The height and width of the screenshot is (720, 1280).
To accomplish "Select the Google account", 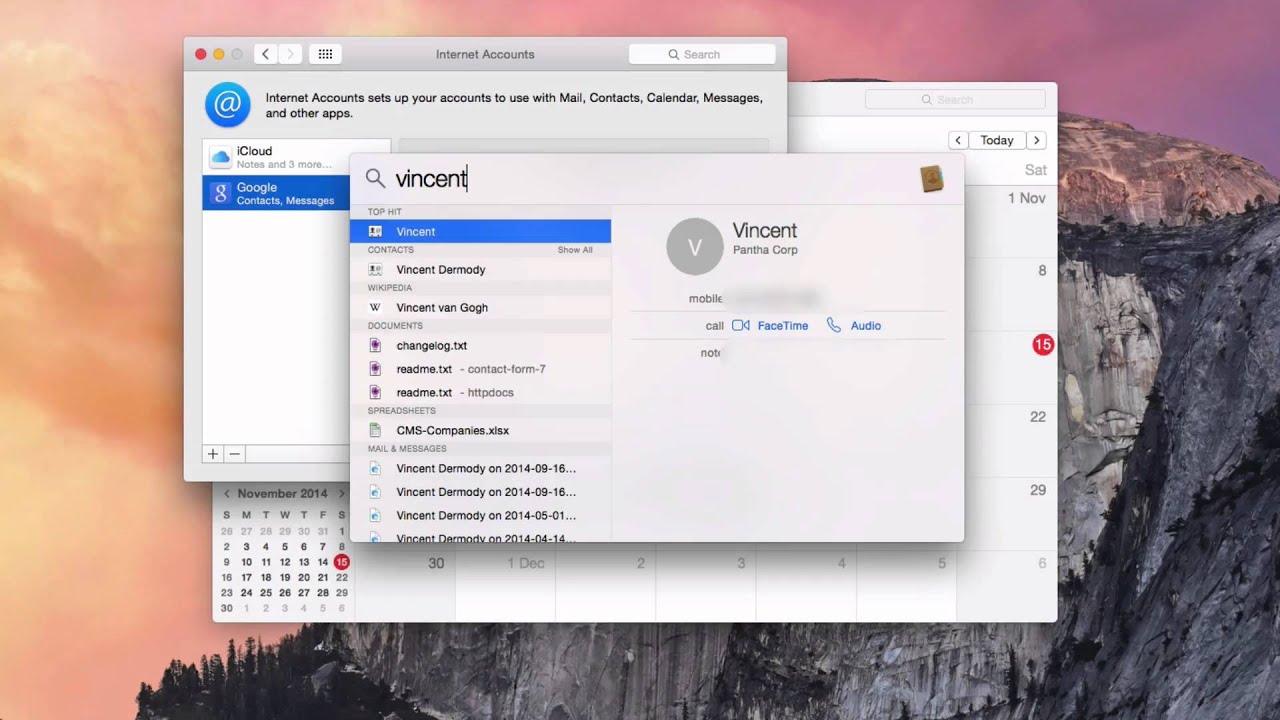I will 276,193.
